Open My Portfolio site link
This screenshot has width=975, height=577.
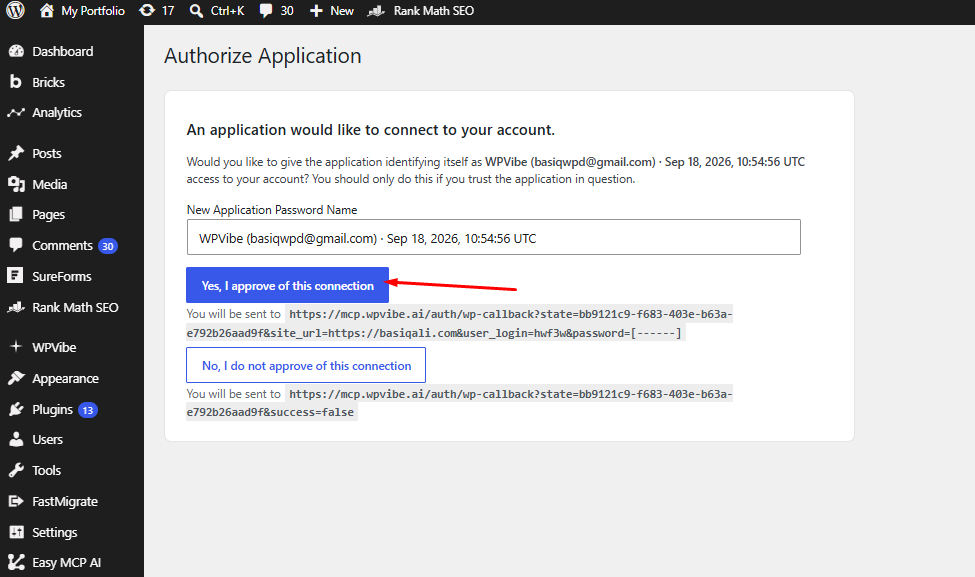tap(93, 11)
